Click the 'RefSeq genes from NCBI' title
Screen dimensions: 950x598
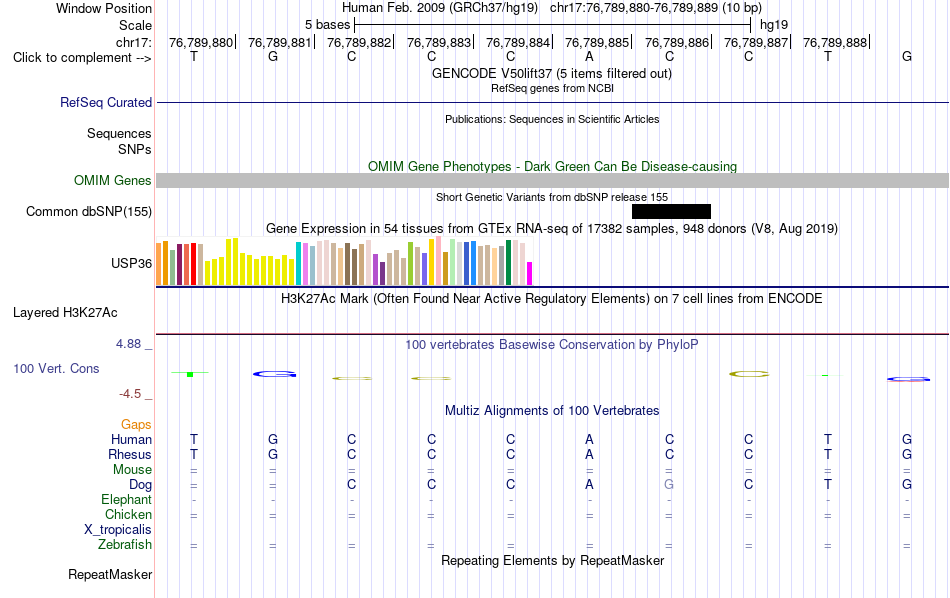point(553,88)
